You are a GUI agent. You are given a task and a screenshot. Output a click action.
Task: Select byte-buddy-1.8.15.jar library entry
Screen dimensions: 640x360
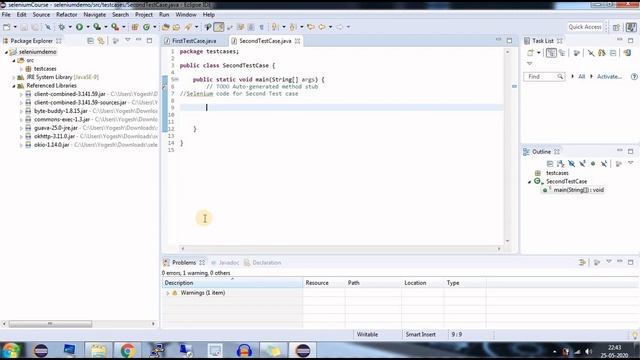61,111
